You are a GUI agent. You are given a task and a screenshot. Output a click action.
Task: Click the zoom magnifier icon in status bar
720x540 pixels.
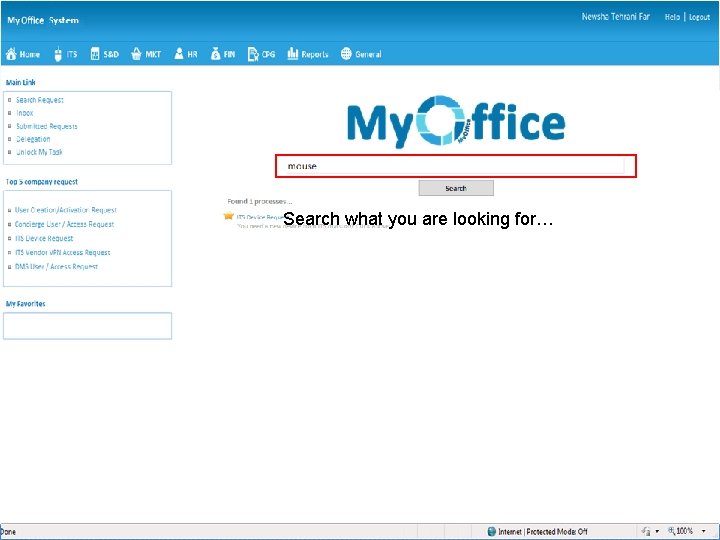(671, 531)
